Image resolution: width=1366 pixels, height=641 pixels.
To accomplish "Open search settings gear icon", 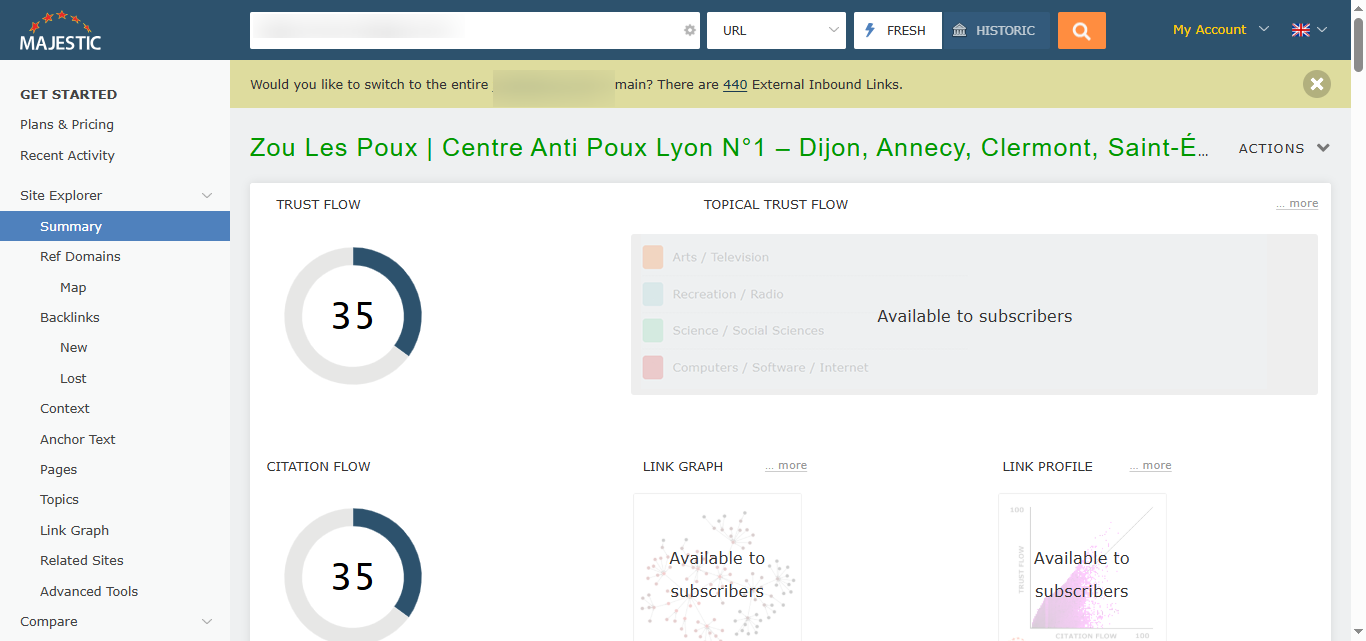I will coord(689,30).
